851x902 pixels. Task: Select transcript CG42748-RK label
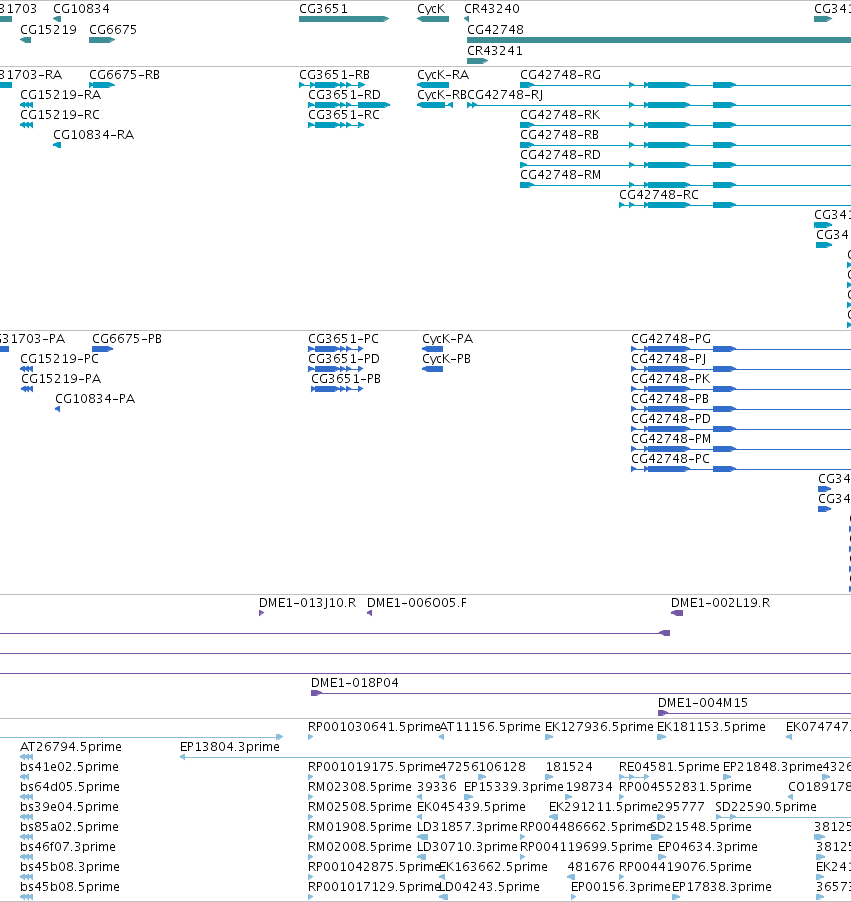[x=560, y=114]
